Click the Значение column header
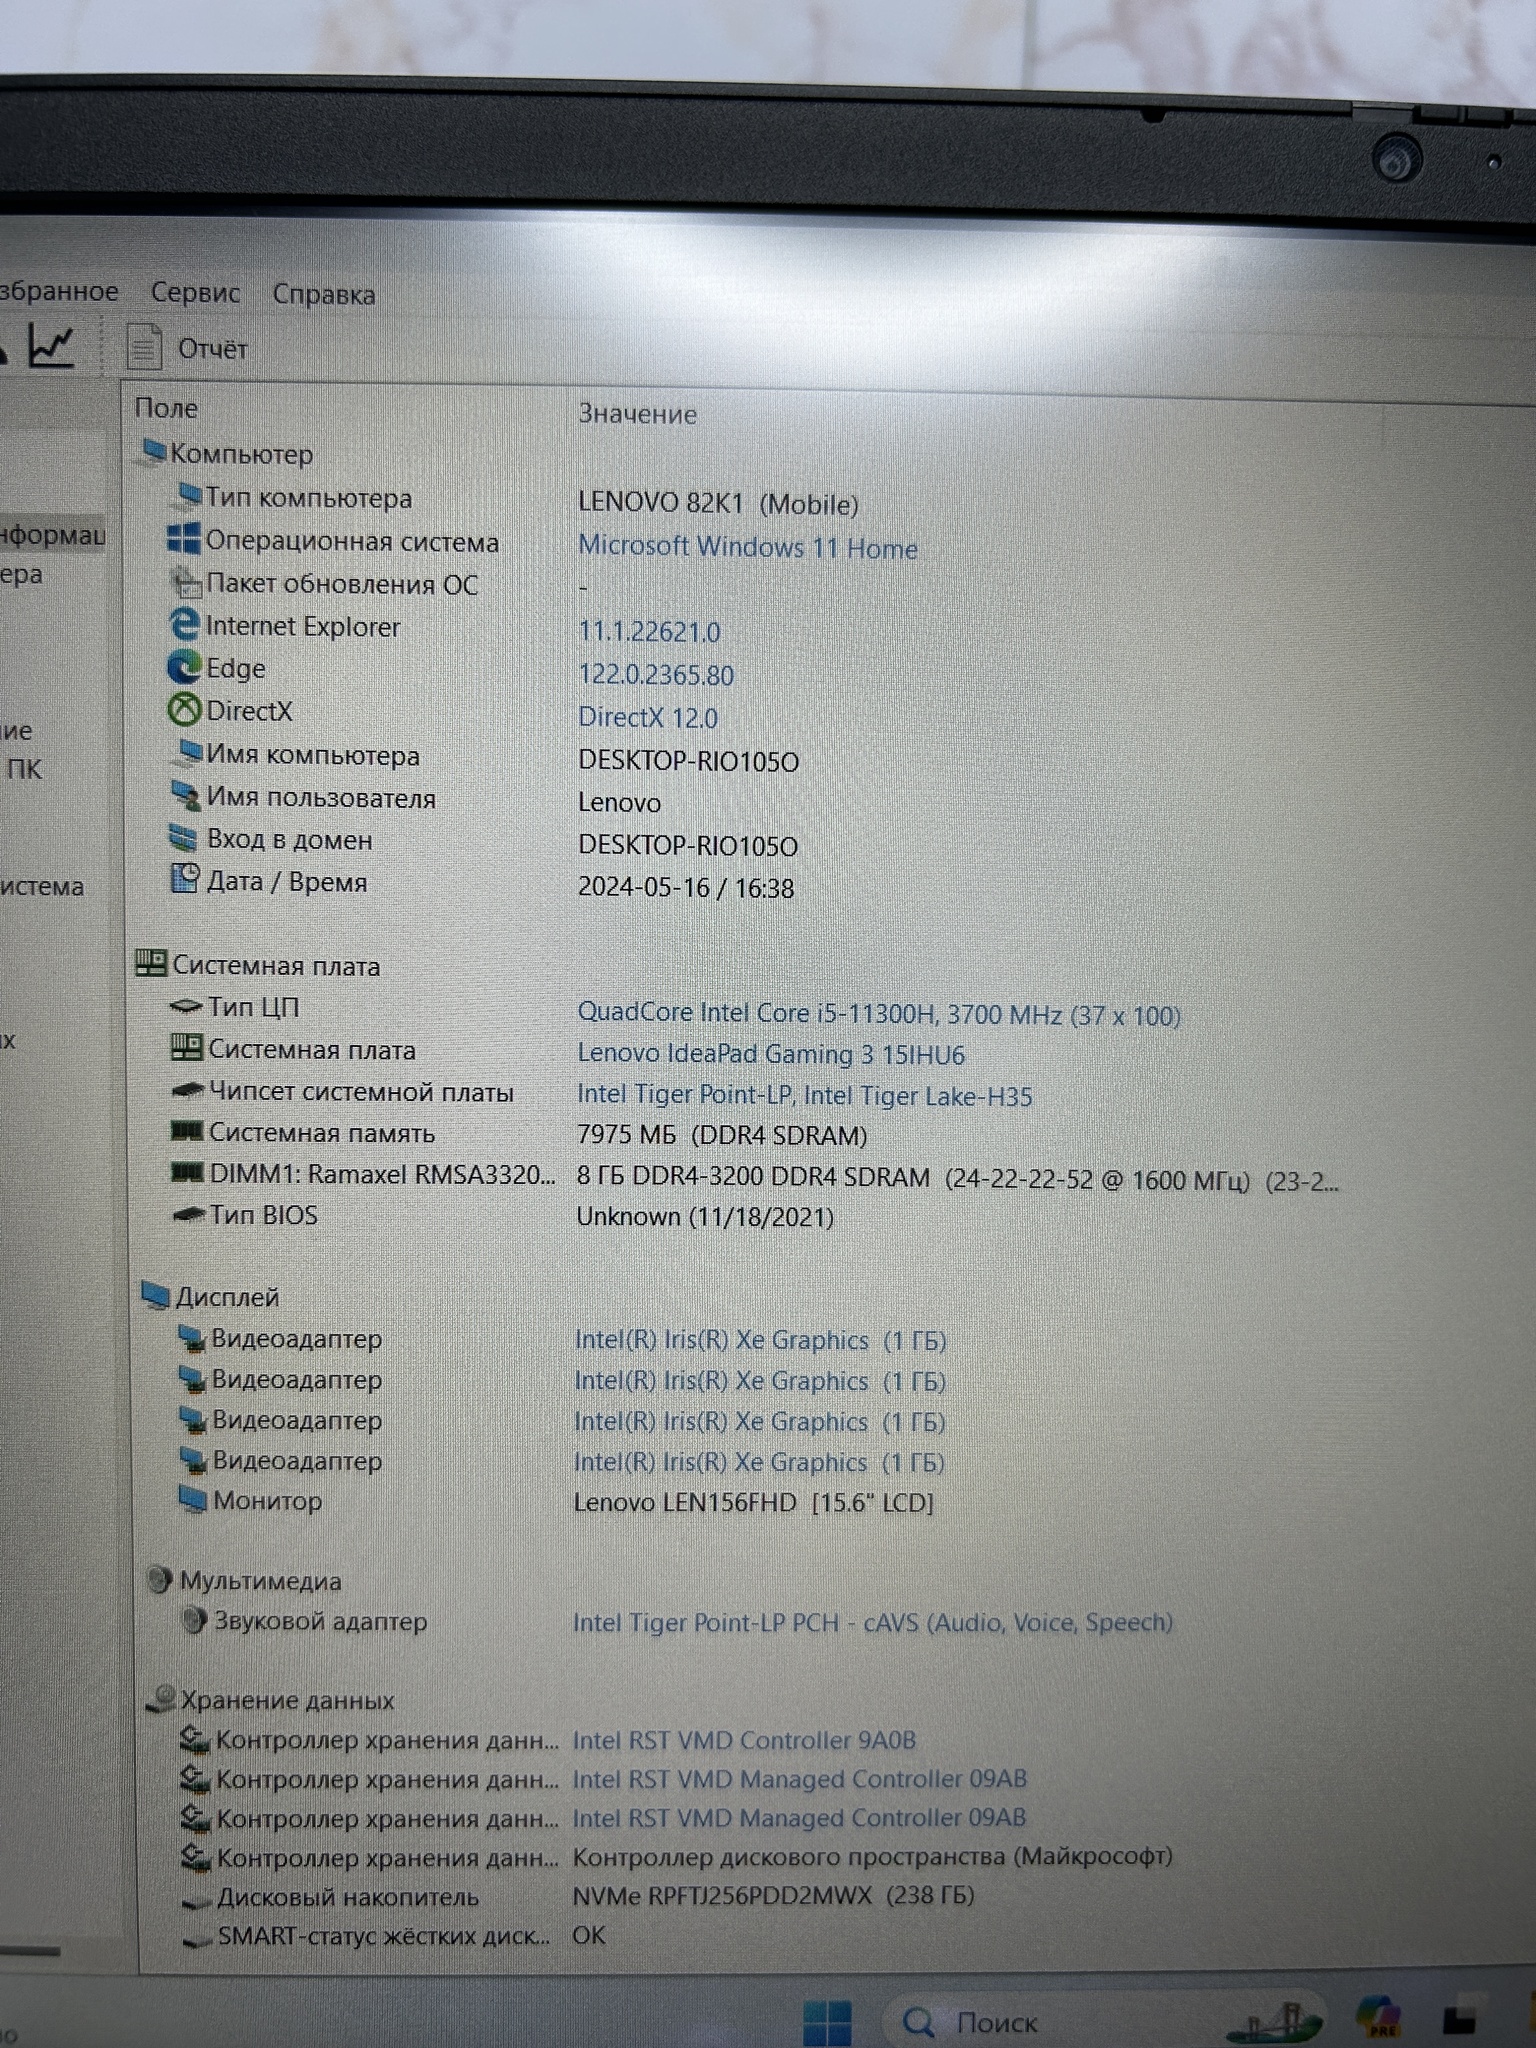The width and height of the screenshot is (1536, 2048). pos(638,414)
